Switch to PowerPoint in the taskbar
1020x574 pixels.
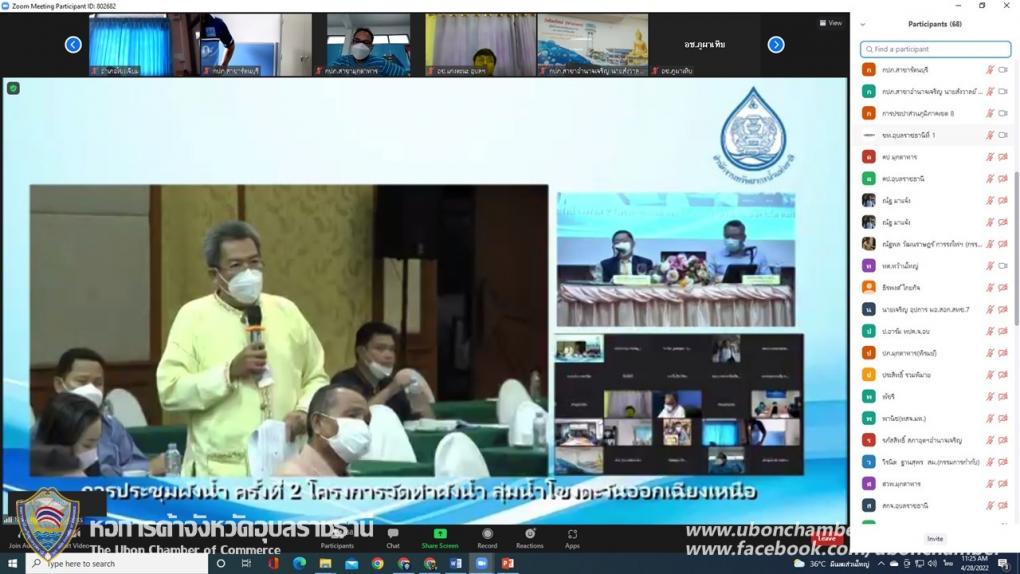[x=507, y=563]
